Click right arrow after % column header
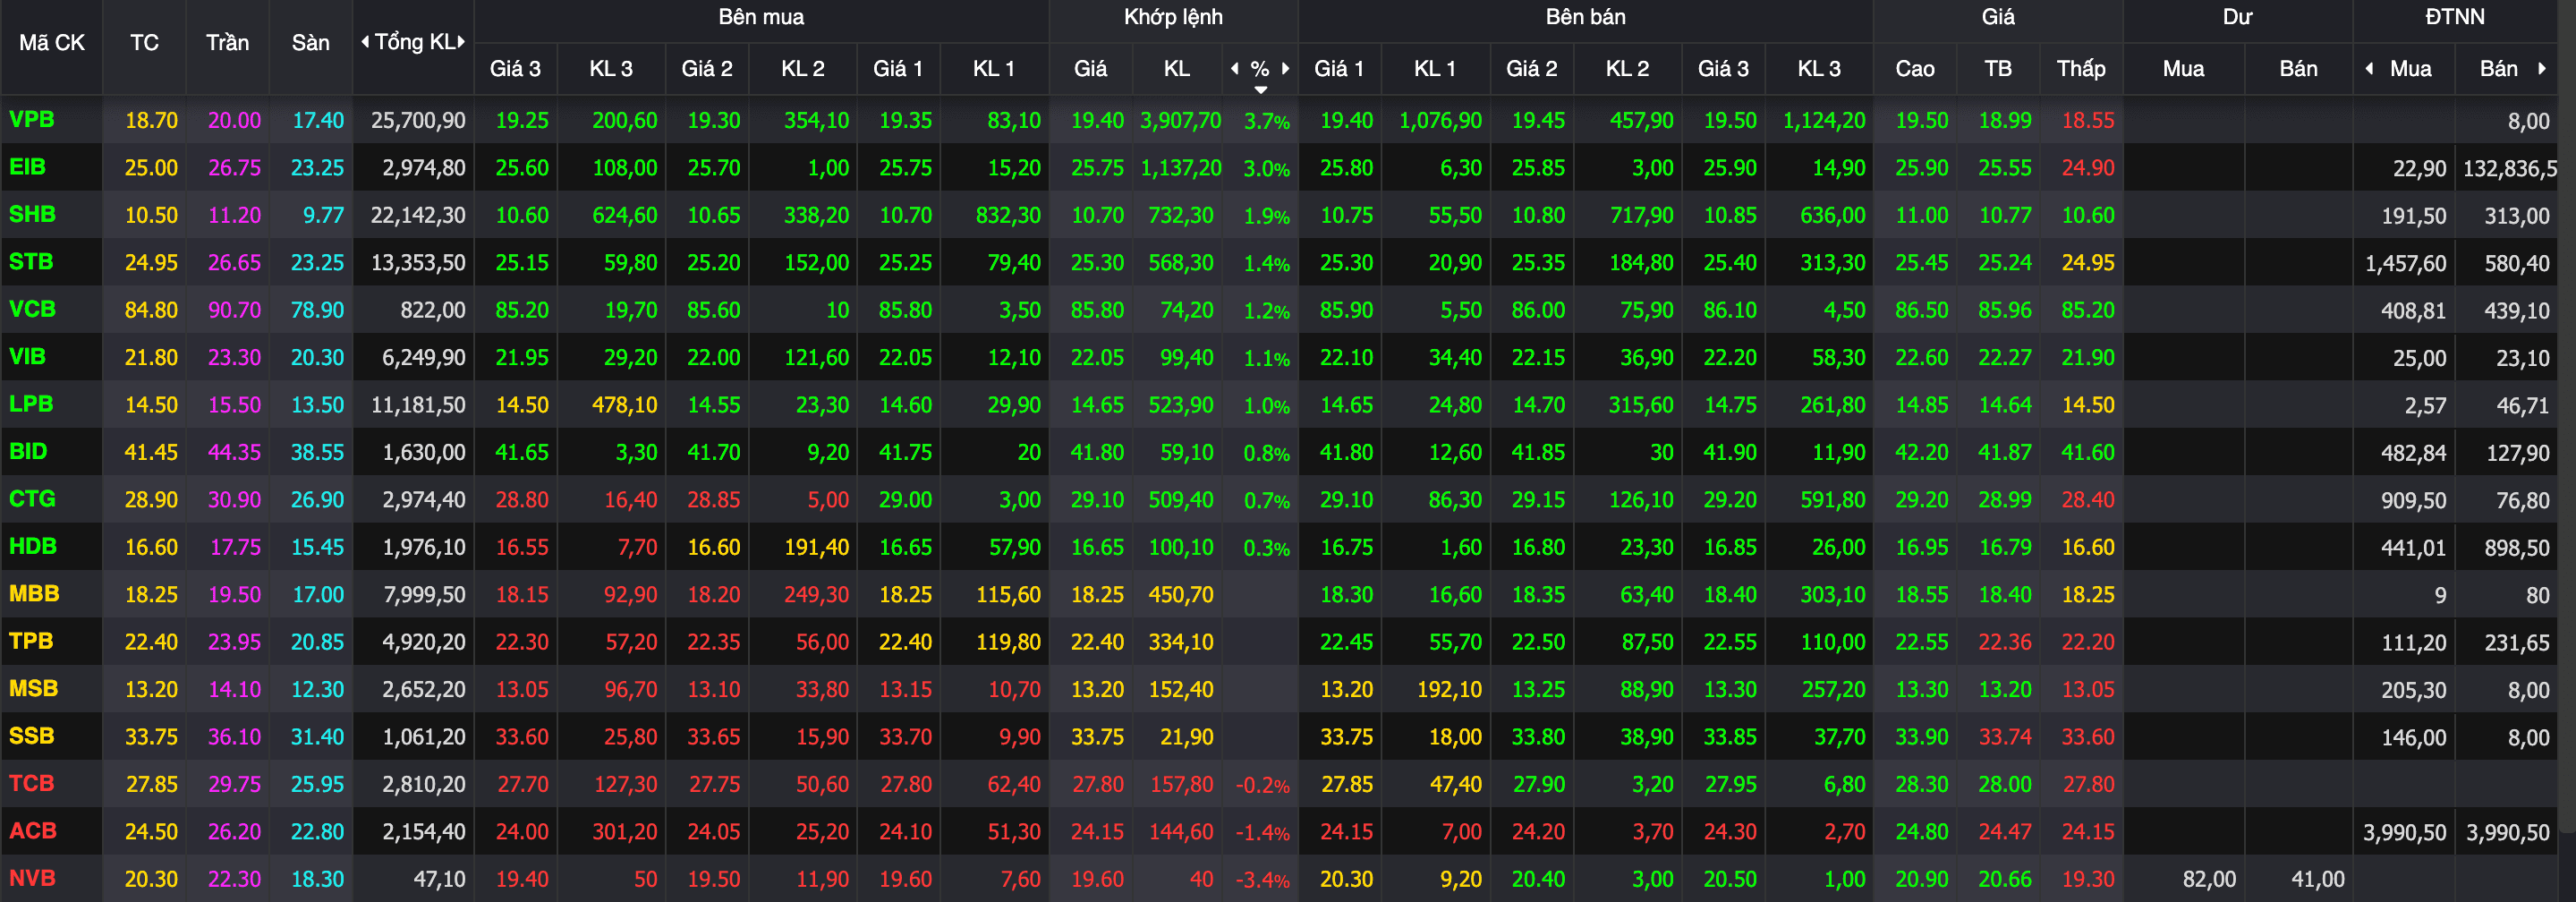This screenshot has width=2576, height=902. [x=1285, y=68]
